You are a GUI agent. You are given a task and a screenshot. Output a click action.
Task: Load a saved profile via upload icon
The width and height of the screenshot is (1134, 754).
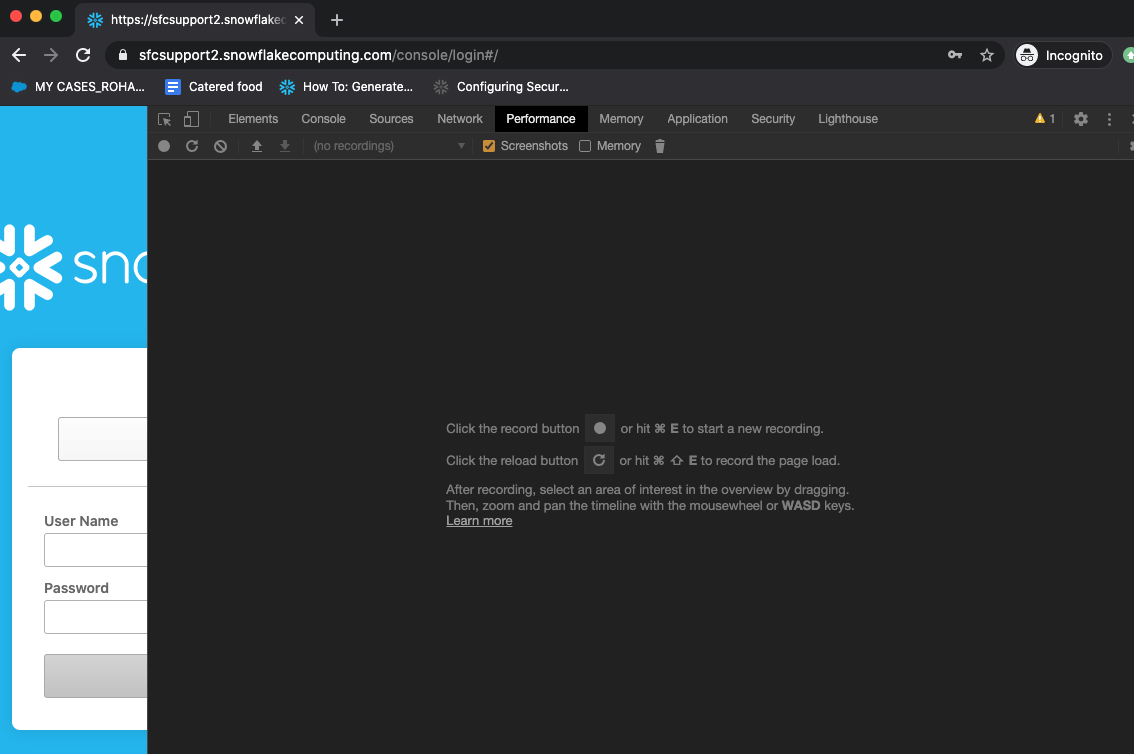pyautogui.click(x=256, y=145)
